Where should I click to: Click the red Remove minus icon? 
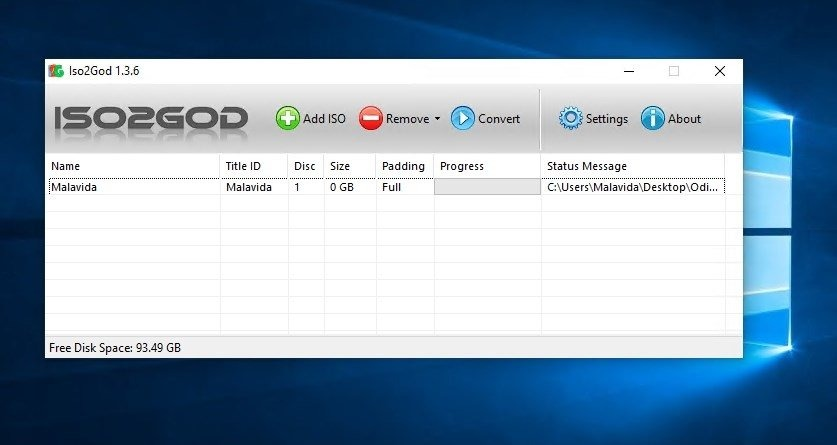370,118
